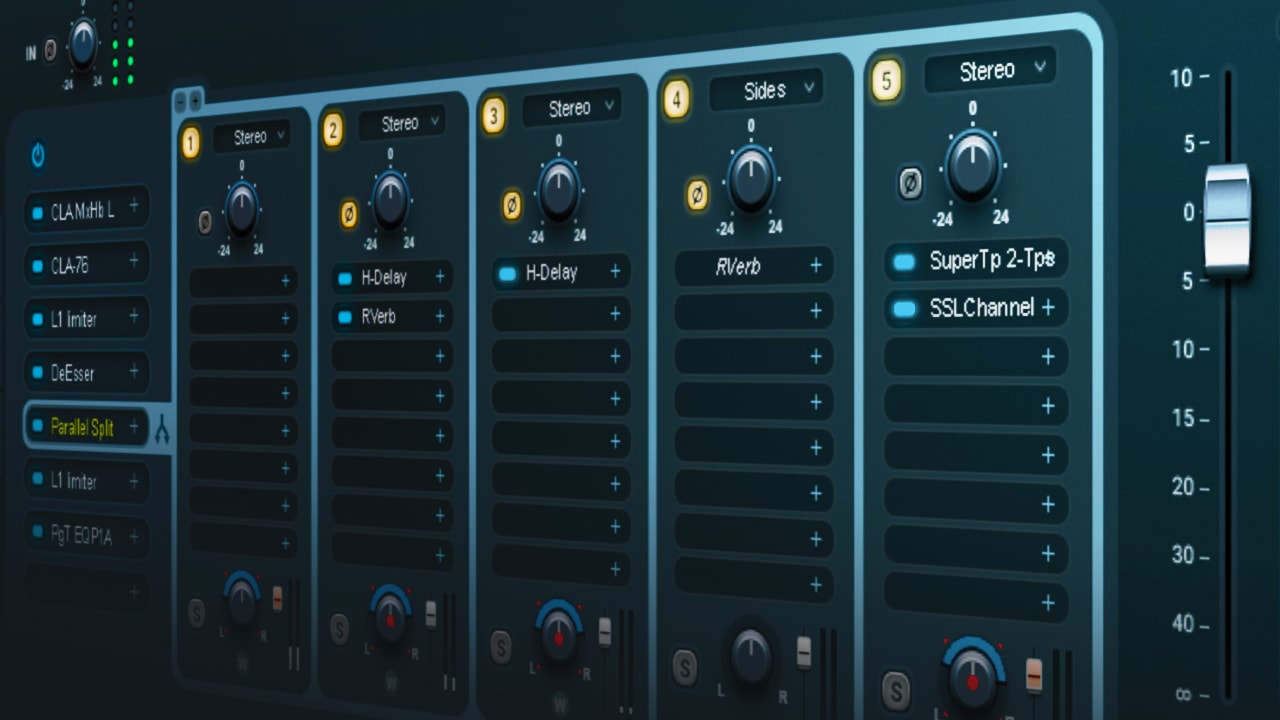
Task: Bypass H-Delay in chain 3
Action: click(x=507, y=273)
